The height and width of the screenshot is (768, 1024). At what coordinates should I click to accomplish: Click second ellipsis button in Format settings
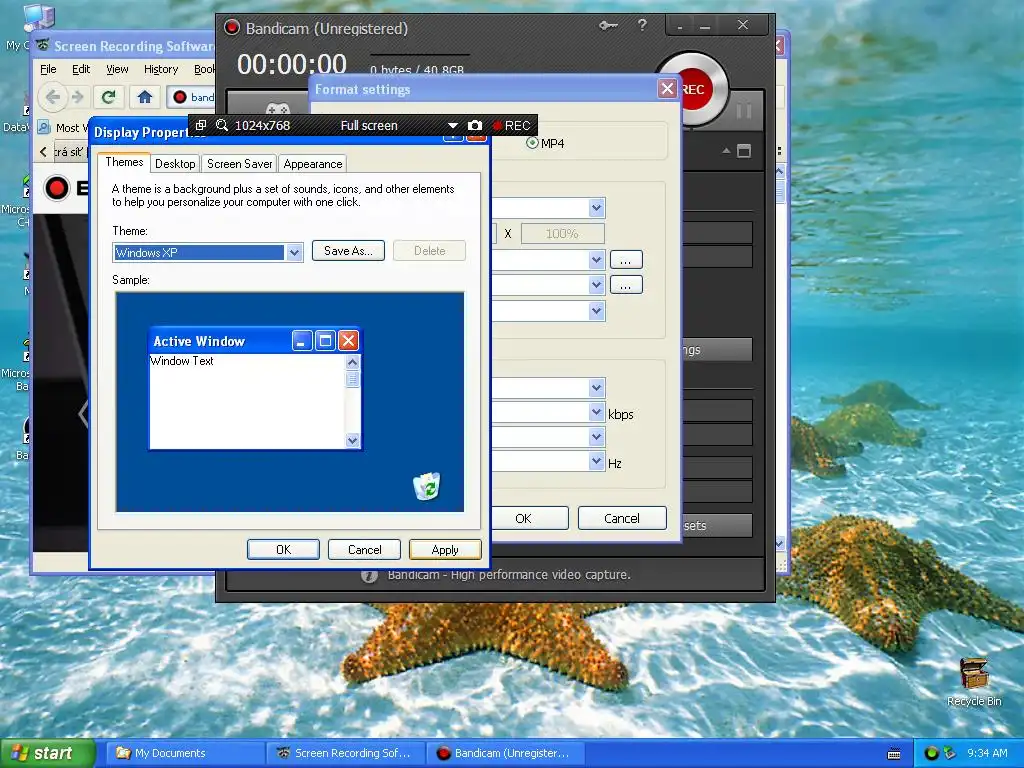[626, 285]
